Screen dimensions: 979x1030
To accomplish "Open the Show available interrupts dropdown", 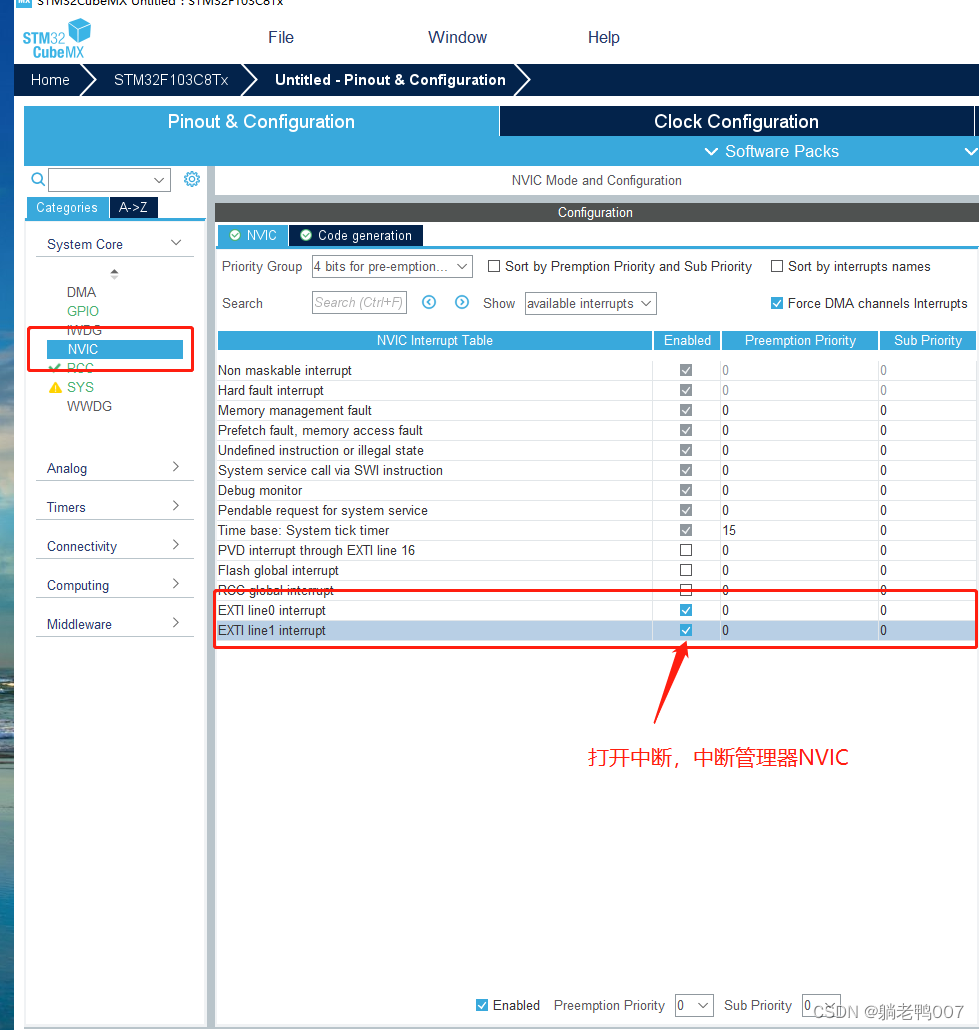I will [x=590, y=303].
